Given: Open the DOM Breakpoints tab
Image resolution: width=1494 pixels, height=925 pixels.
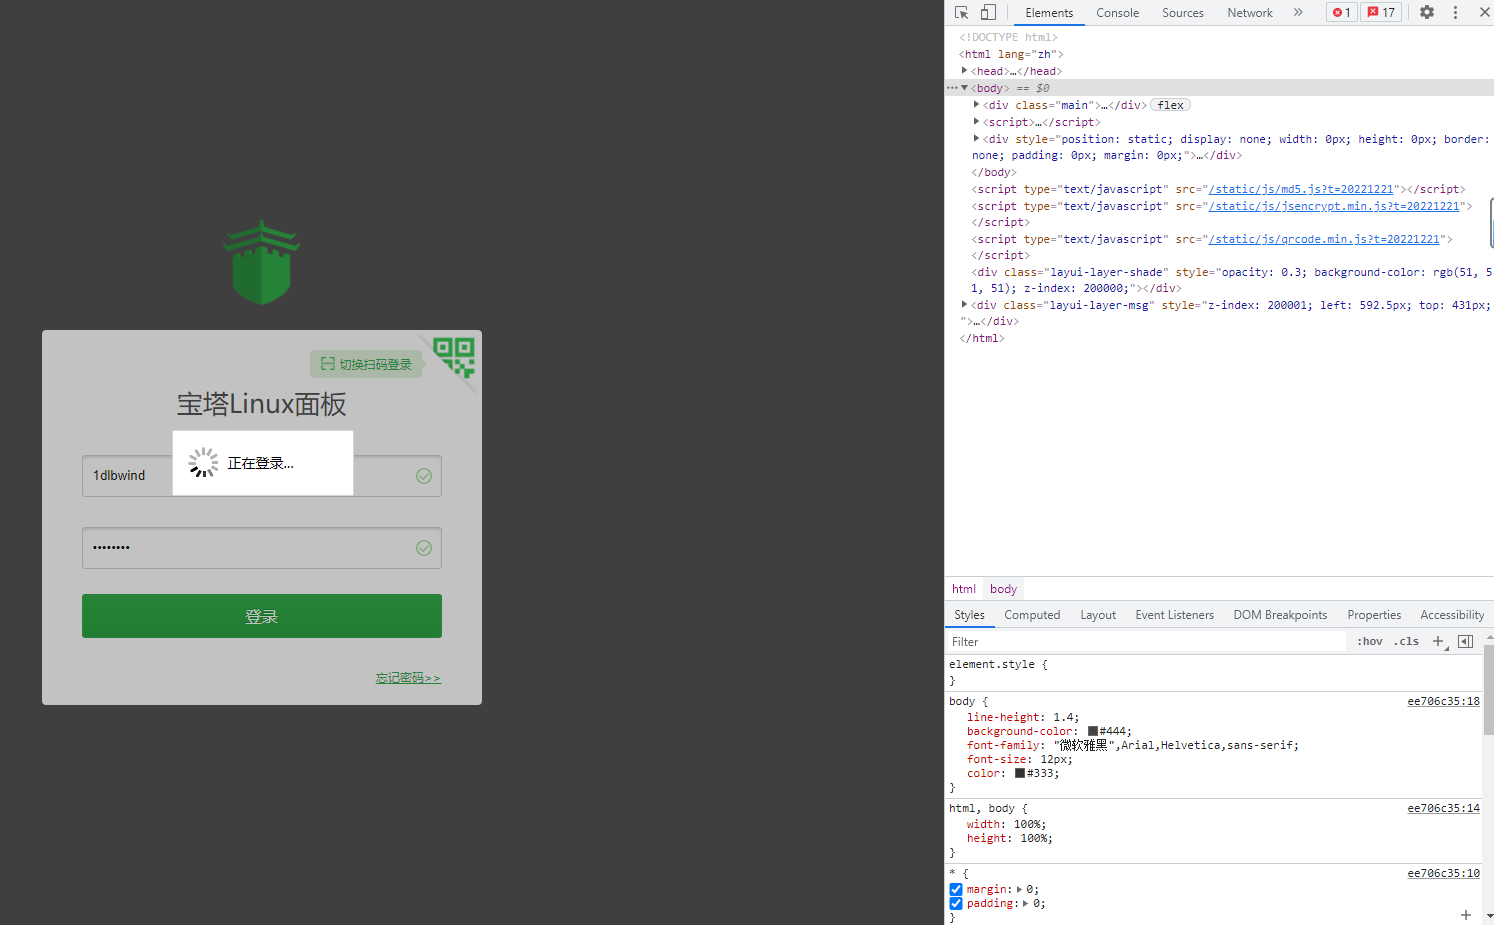Looking at the screenshot, I should tap(1280, 615).
